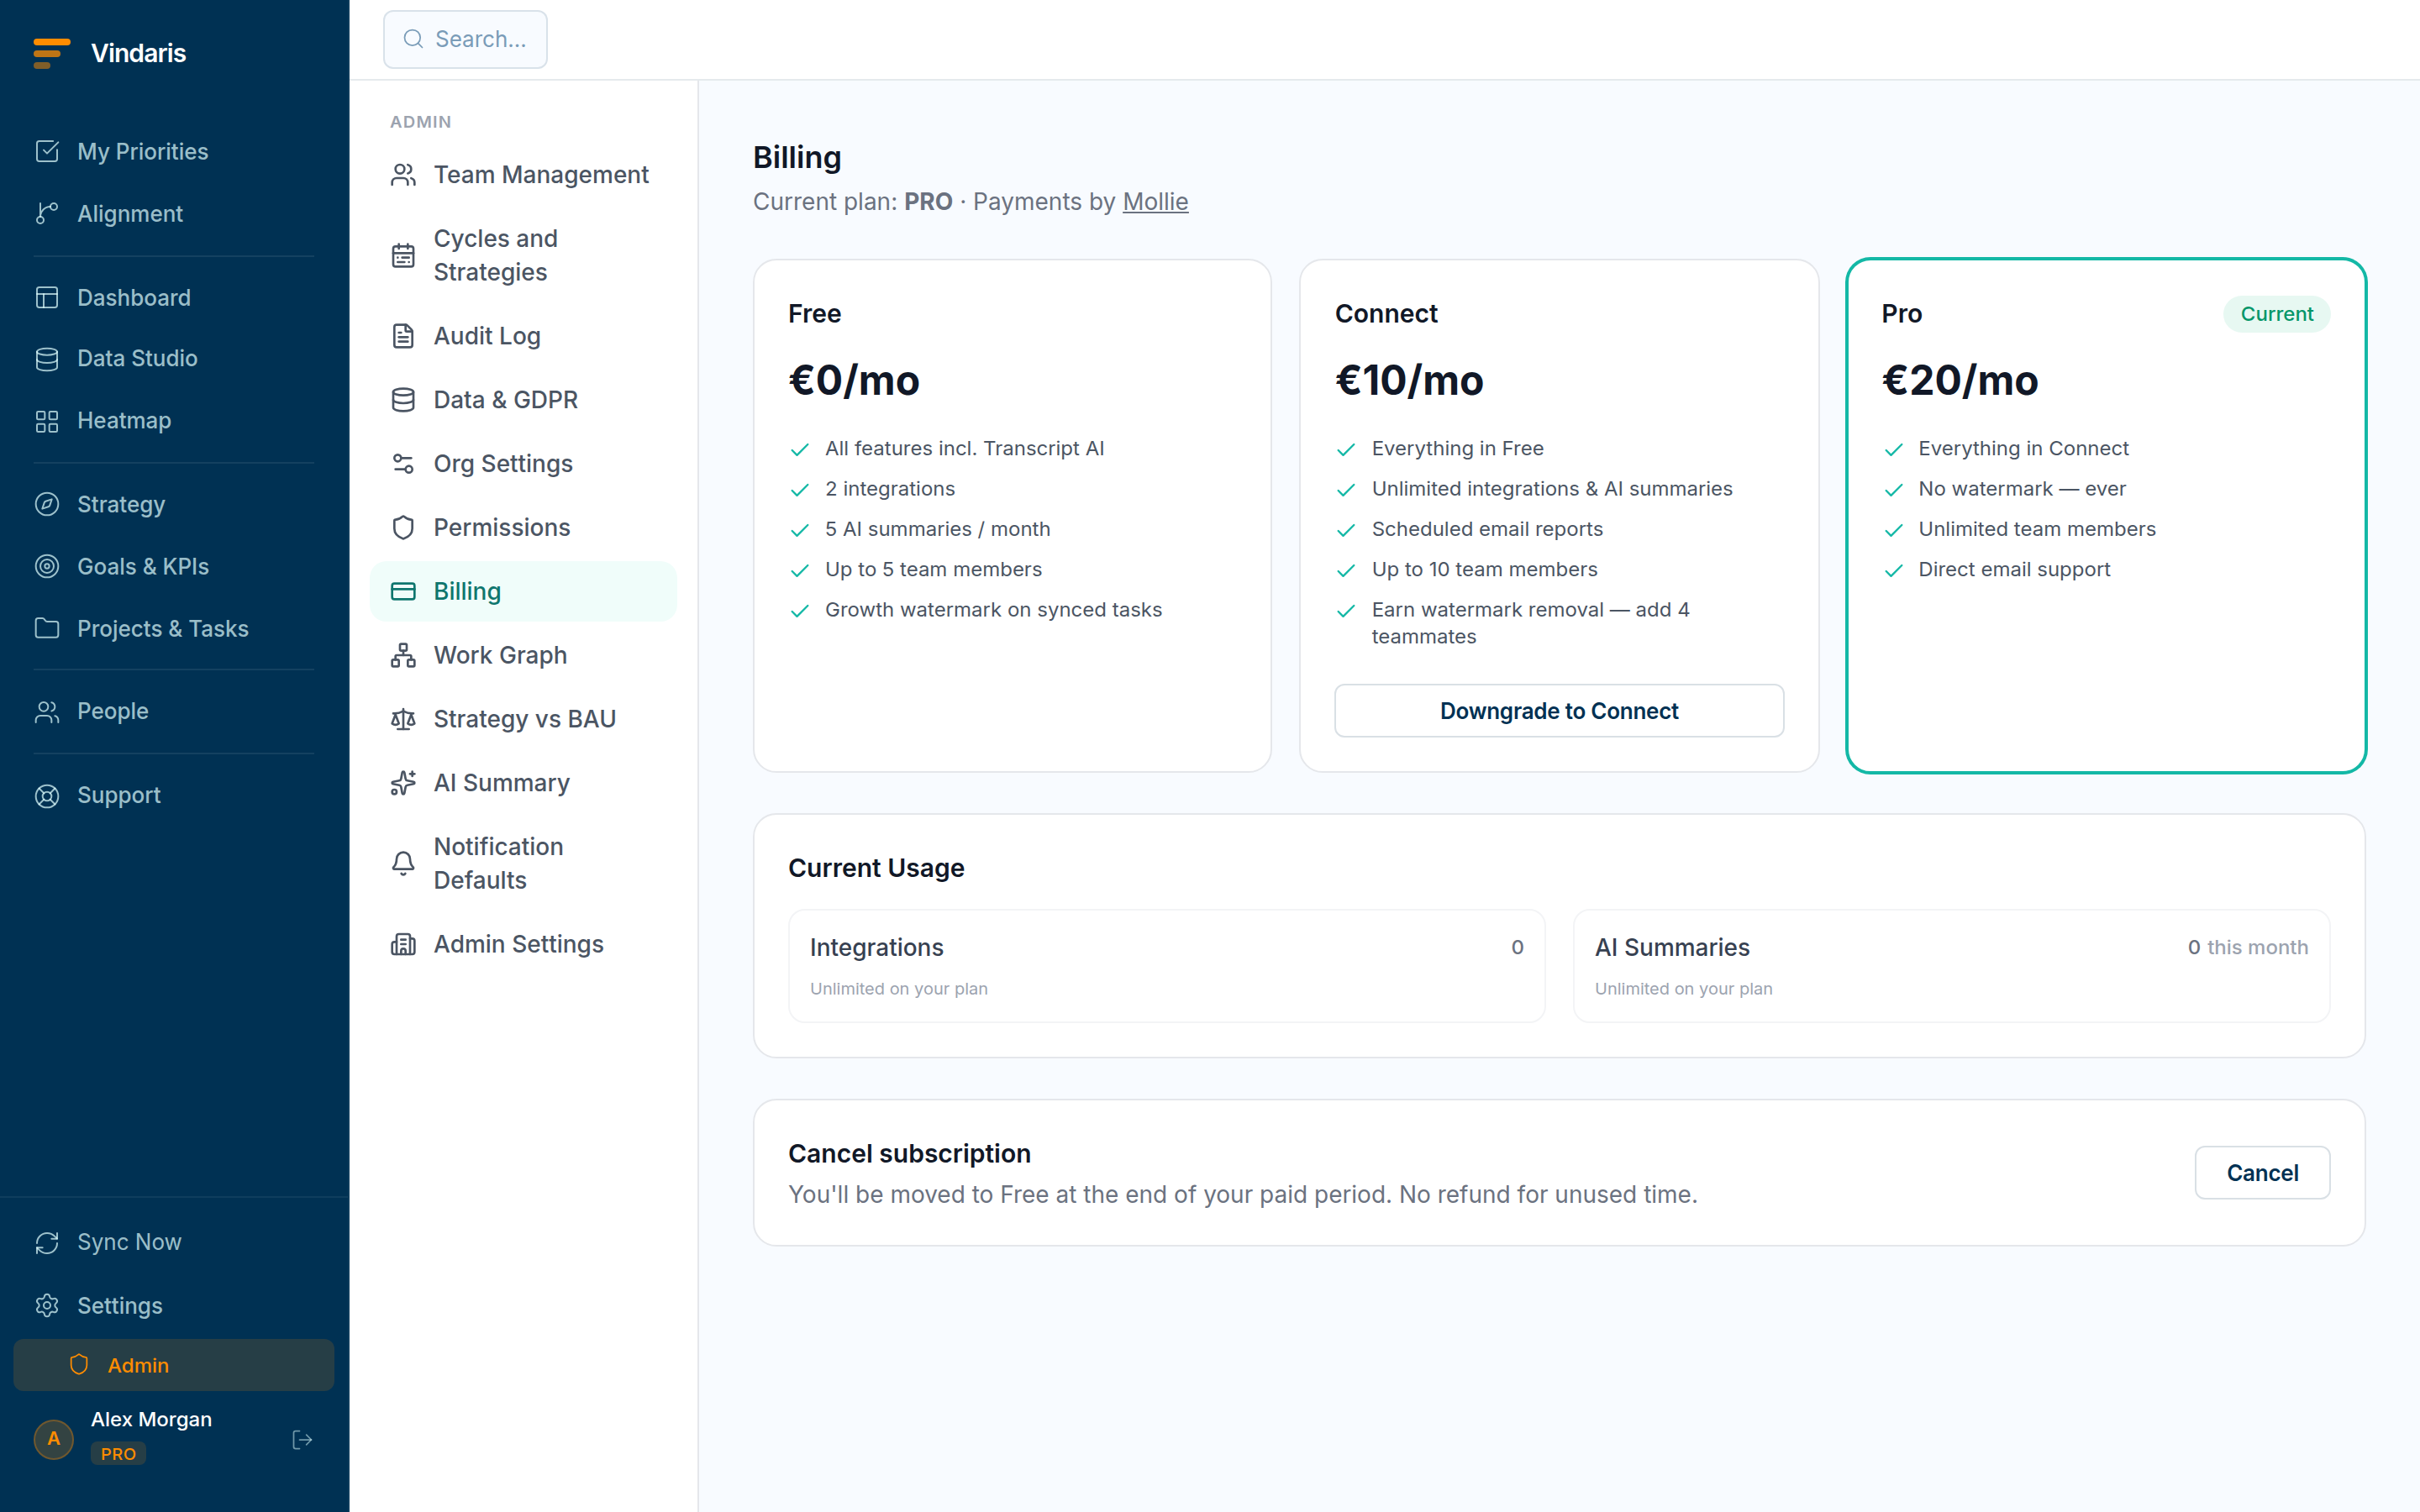Click the Team Management users icon

click(x=403, y=175)
